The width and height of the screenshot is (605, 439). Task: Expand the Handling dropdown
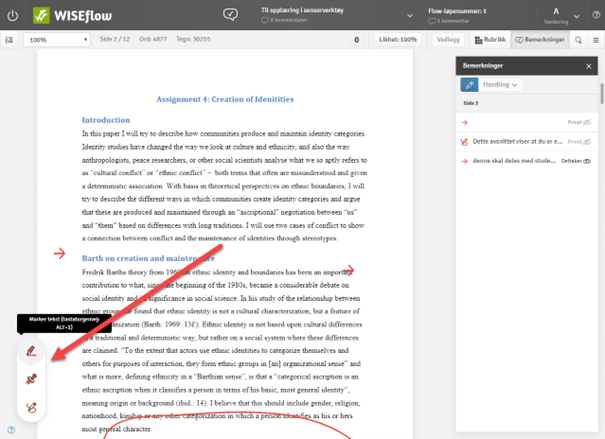tap(500, 85)
